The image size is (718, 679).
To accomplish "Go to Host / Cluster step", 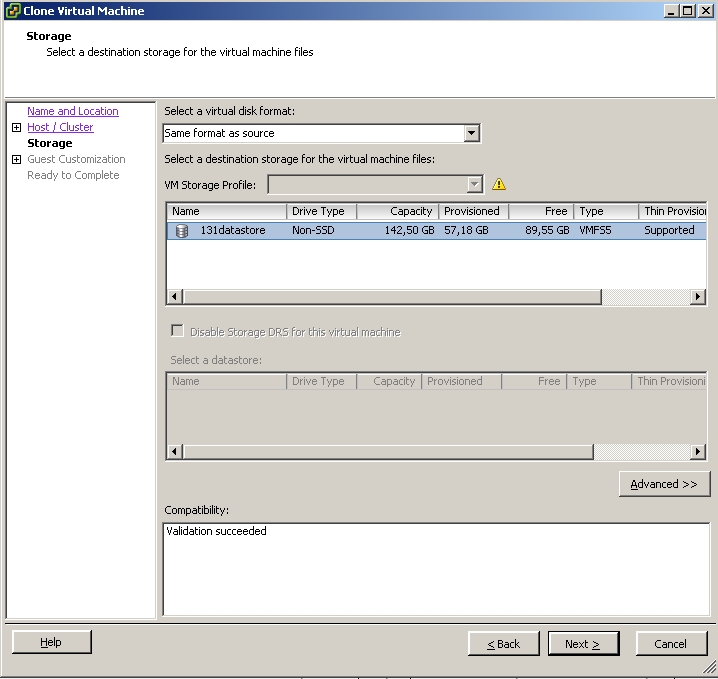I will tap(60, 127).
